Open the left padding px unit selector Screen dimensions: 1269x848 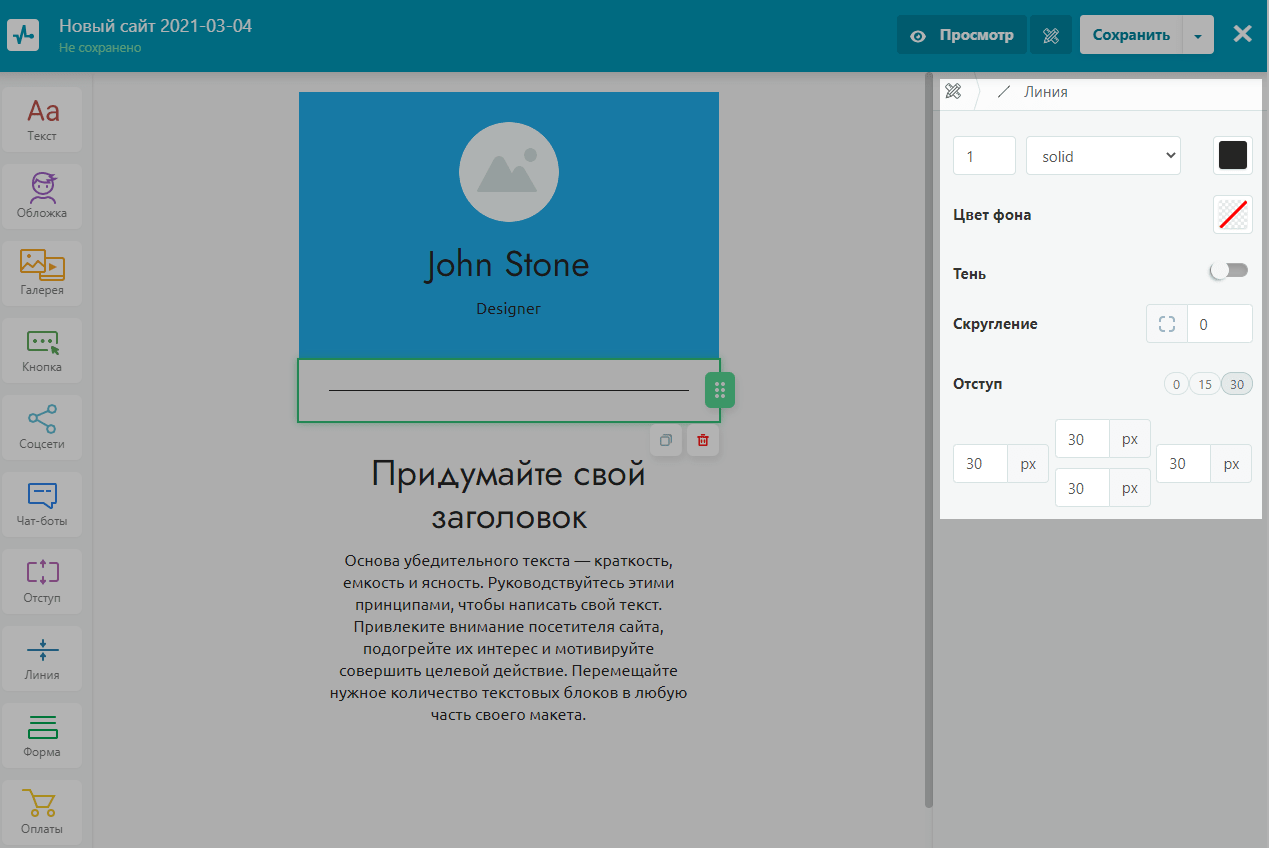(1028, 464)
